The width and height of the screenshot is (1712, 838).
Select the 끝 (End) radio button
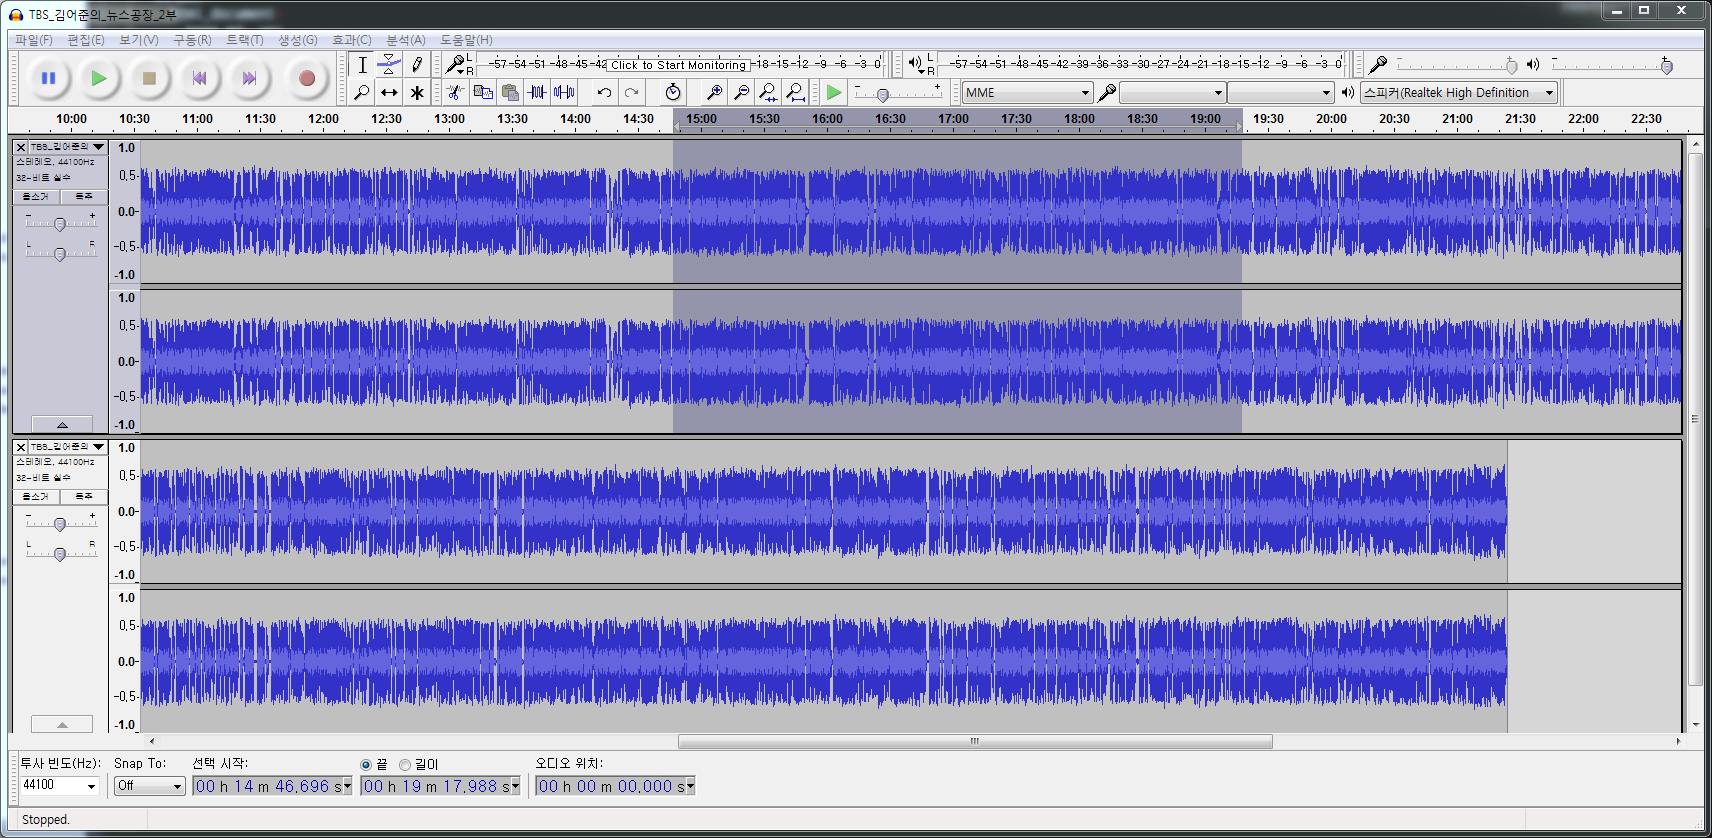coord(366,765)
